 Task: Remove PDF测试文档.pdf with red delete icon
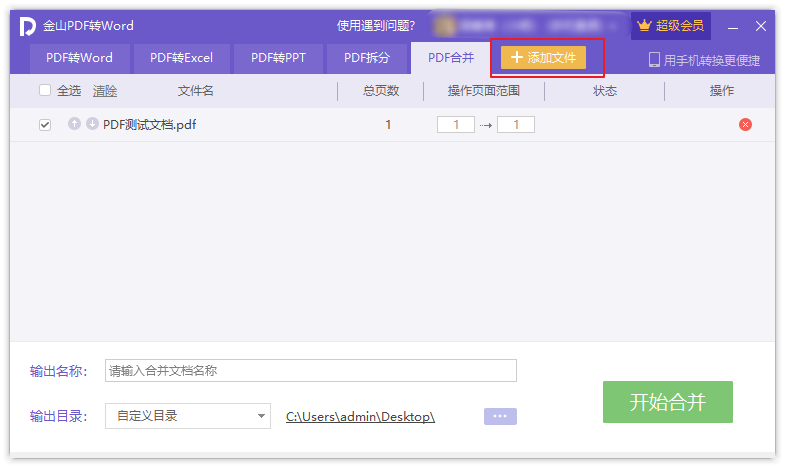point(745,125)
